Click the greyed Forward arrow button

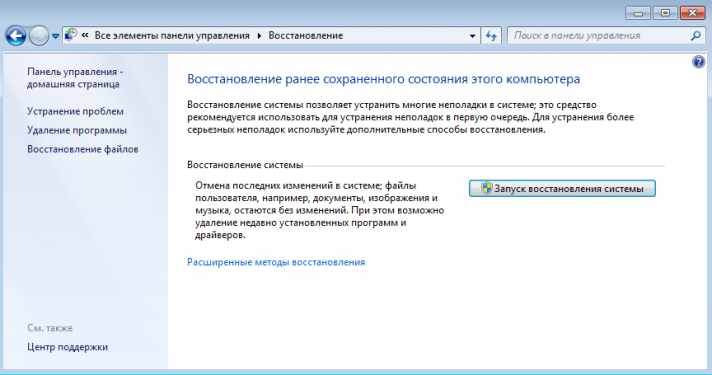point(39,35)
